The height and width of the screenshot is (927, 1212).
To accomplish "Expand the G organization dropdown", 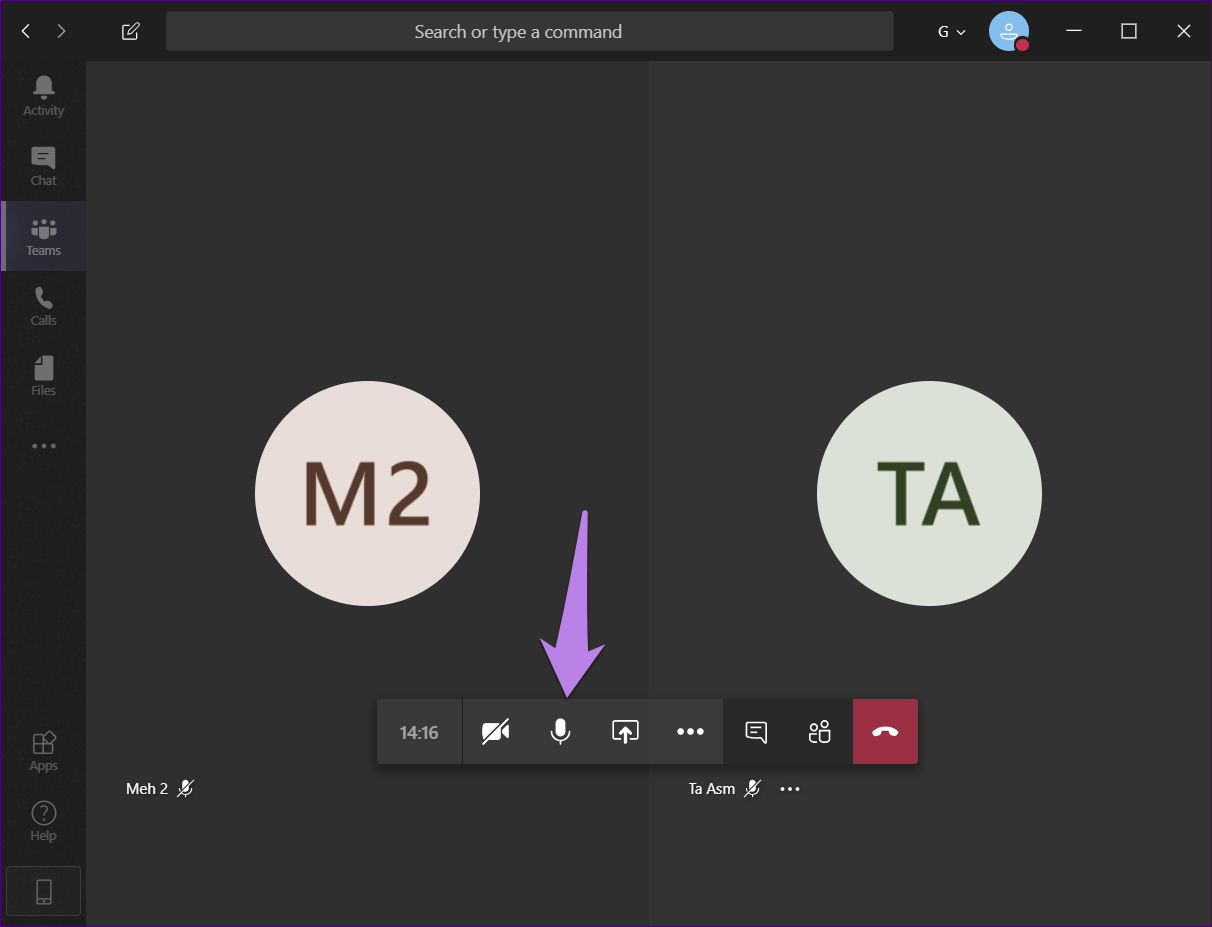I will point(951,32).
